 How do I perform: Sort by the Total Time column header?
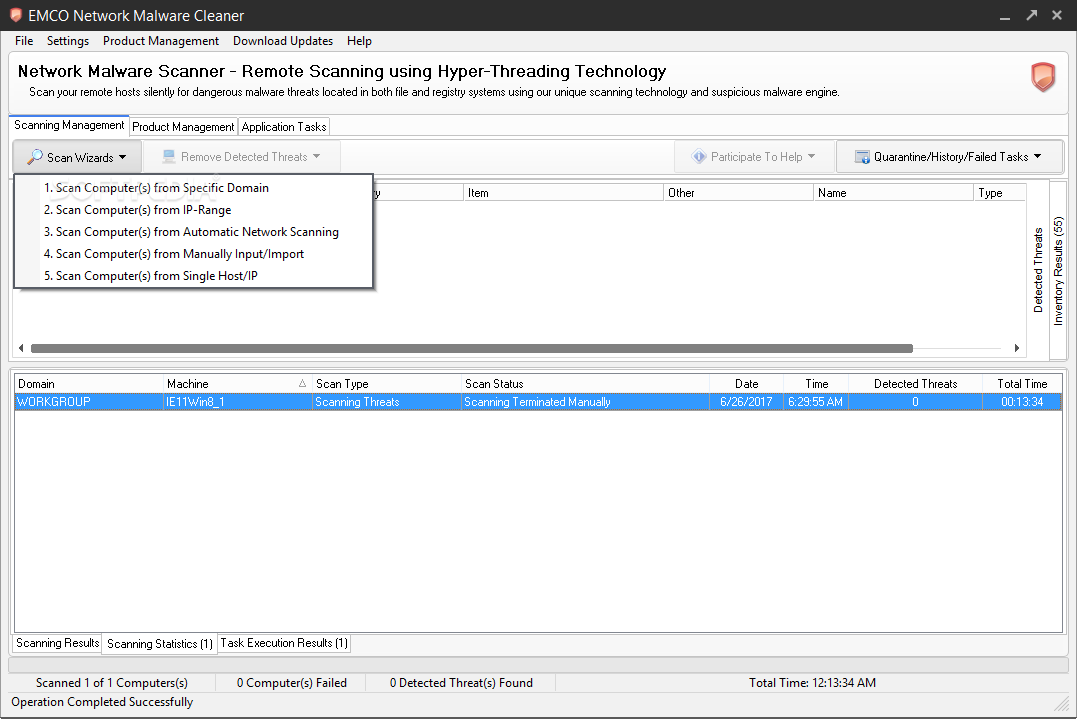click(x=1022, y=384)
